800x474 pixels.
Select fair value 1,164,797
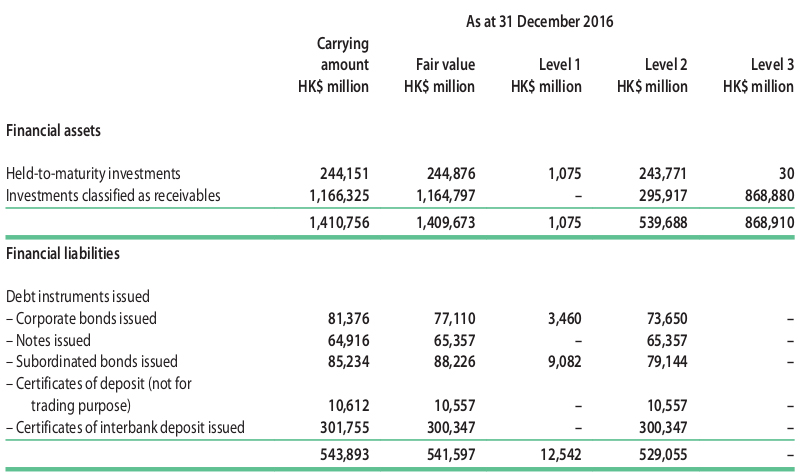coord(445,196)
